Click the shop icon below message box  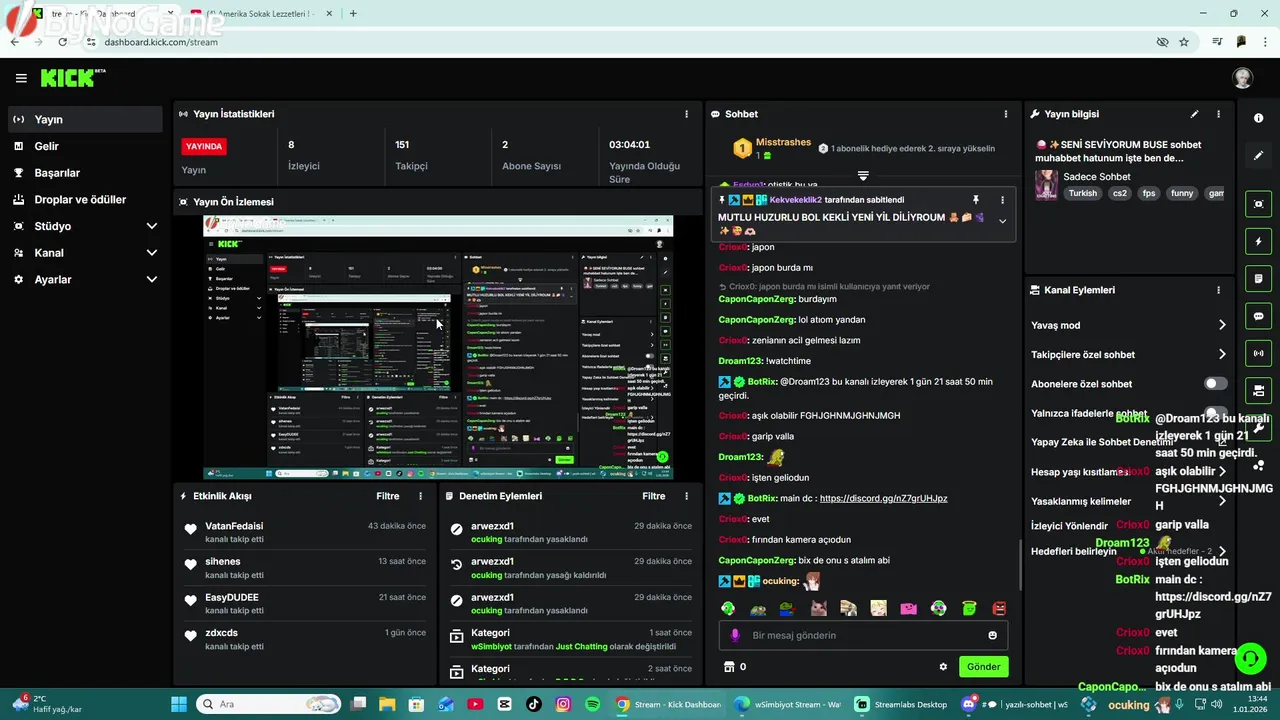729,667
